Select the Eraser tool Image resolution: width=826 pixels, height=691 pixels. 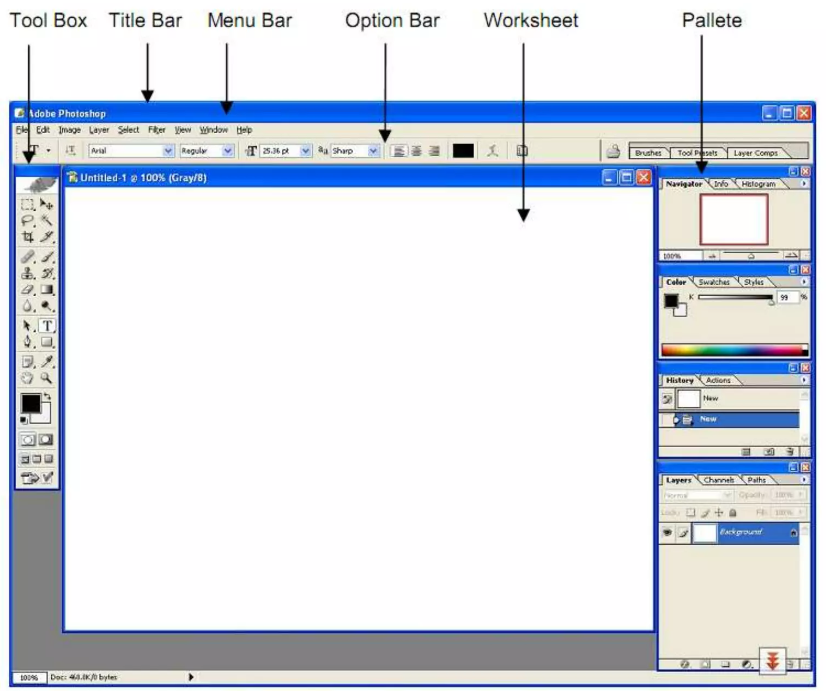28,290
